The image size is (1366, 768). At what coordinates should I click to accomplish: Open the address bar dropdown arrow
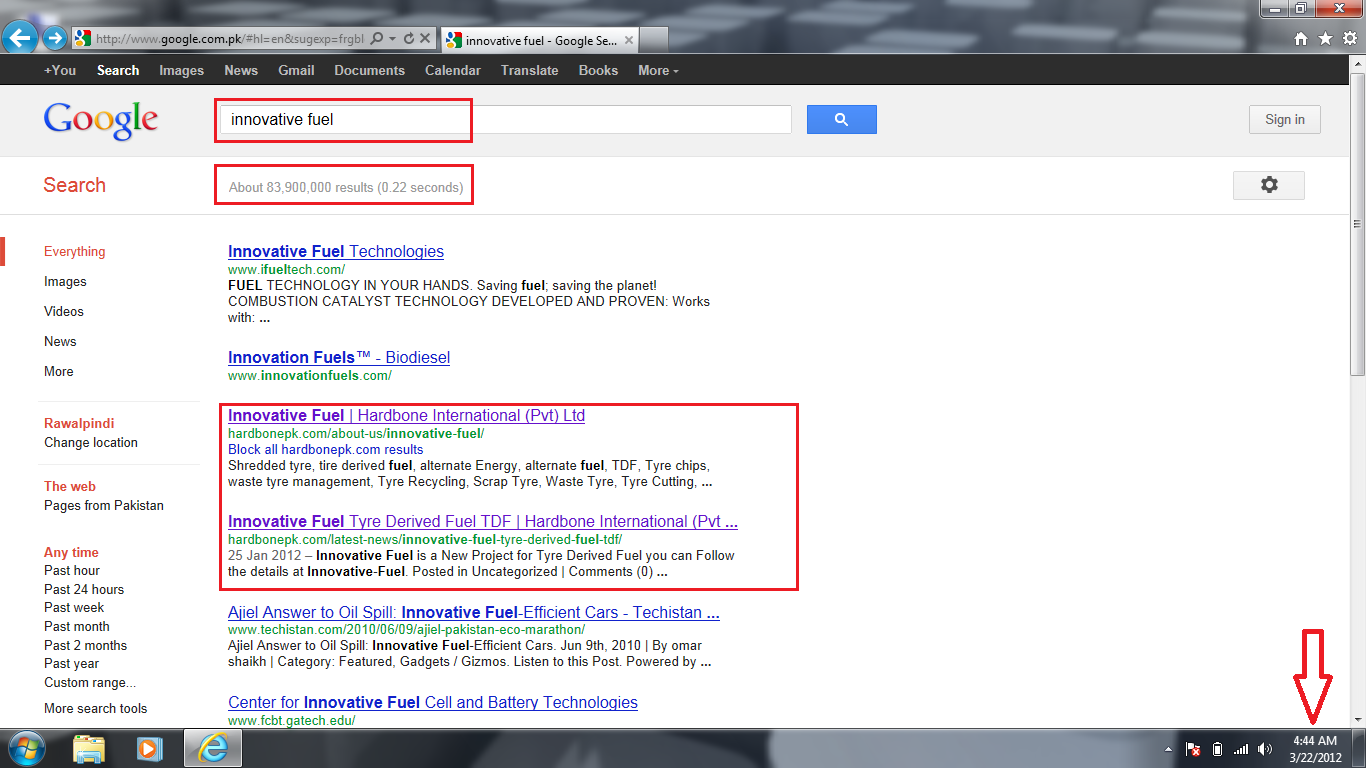click(x=393, y=39)
